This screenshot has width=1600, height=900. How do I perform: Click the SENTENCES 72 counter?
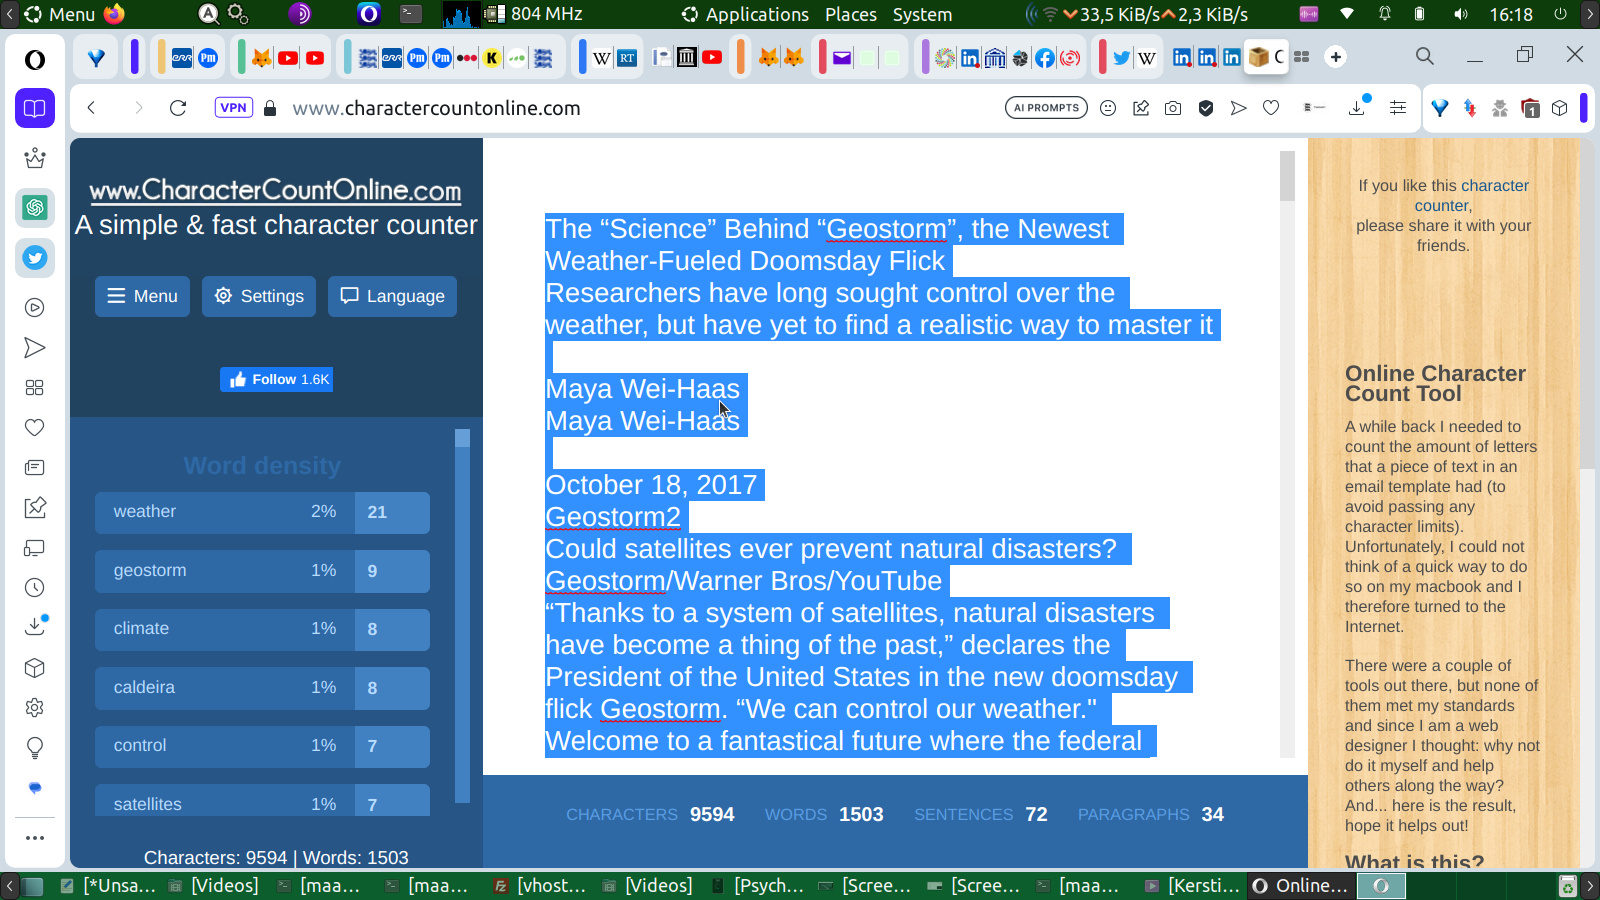pos(981,814)
